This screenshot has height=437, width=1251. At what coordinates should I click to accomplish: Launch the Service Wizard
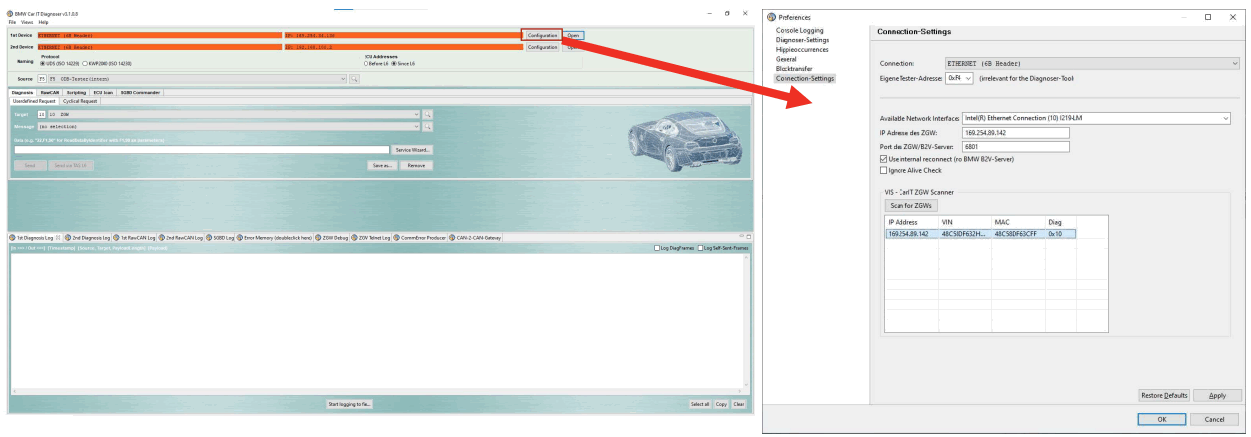[412, 149]
